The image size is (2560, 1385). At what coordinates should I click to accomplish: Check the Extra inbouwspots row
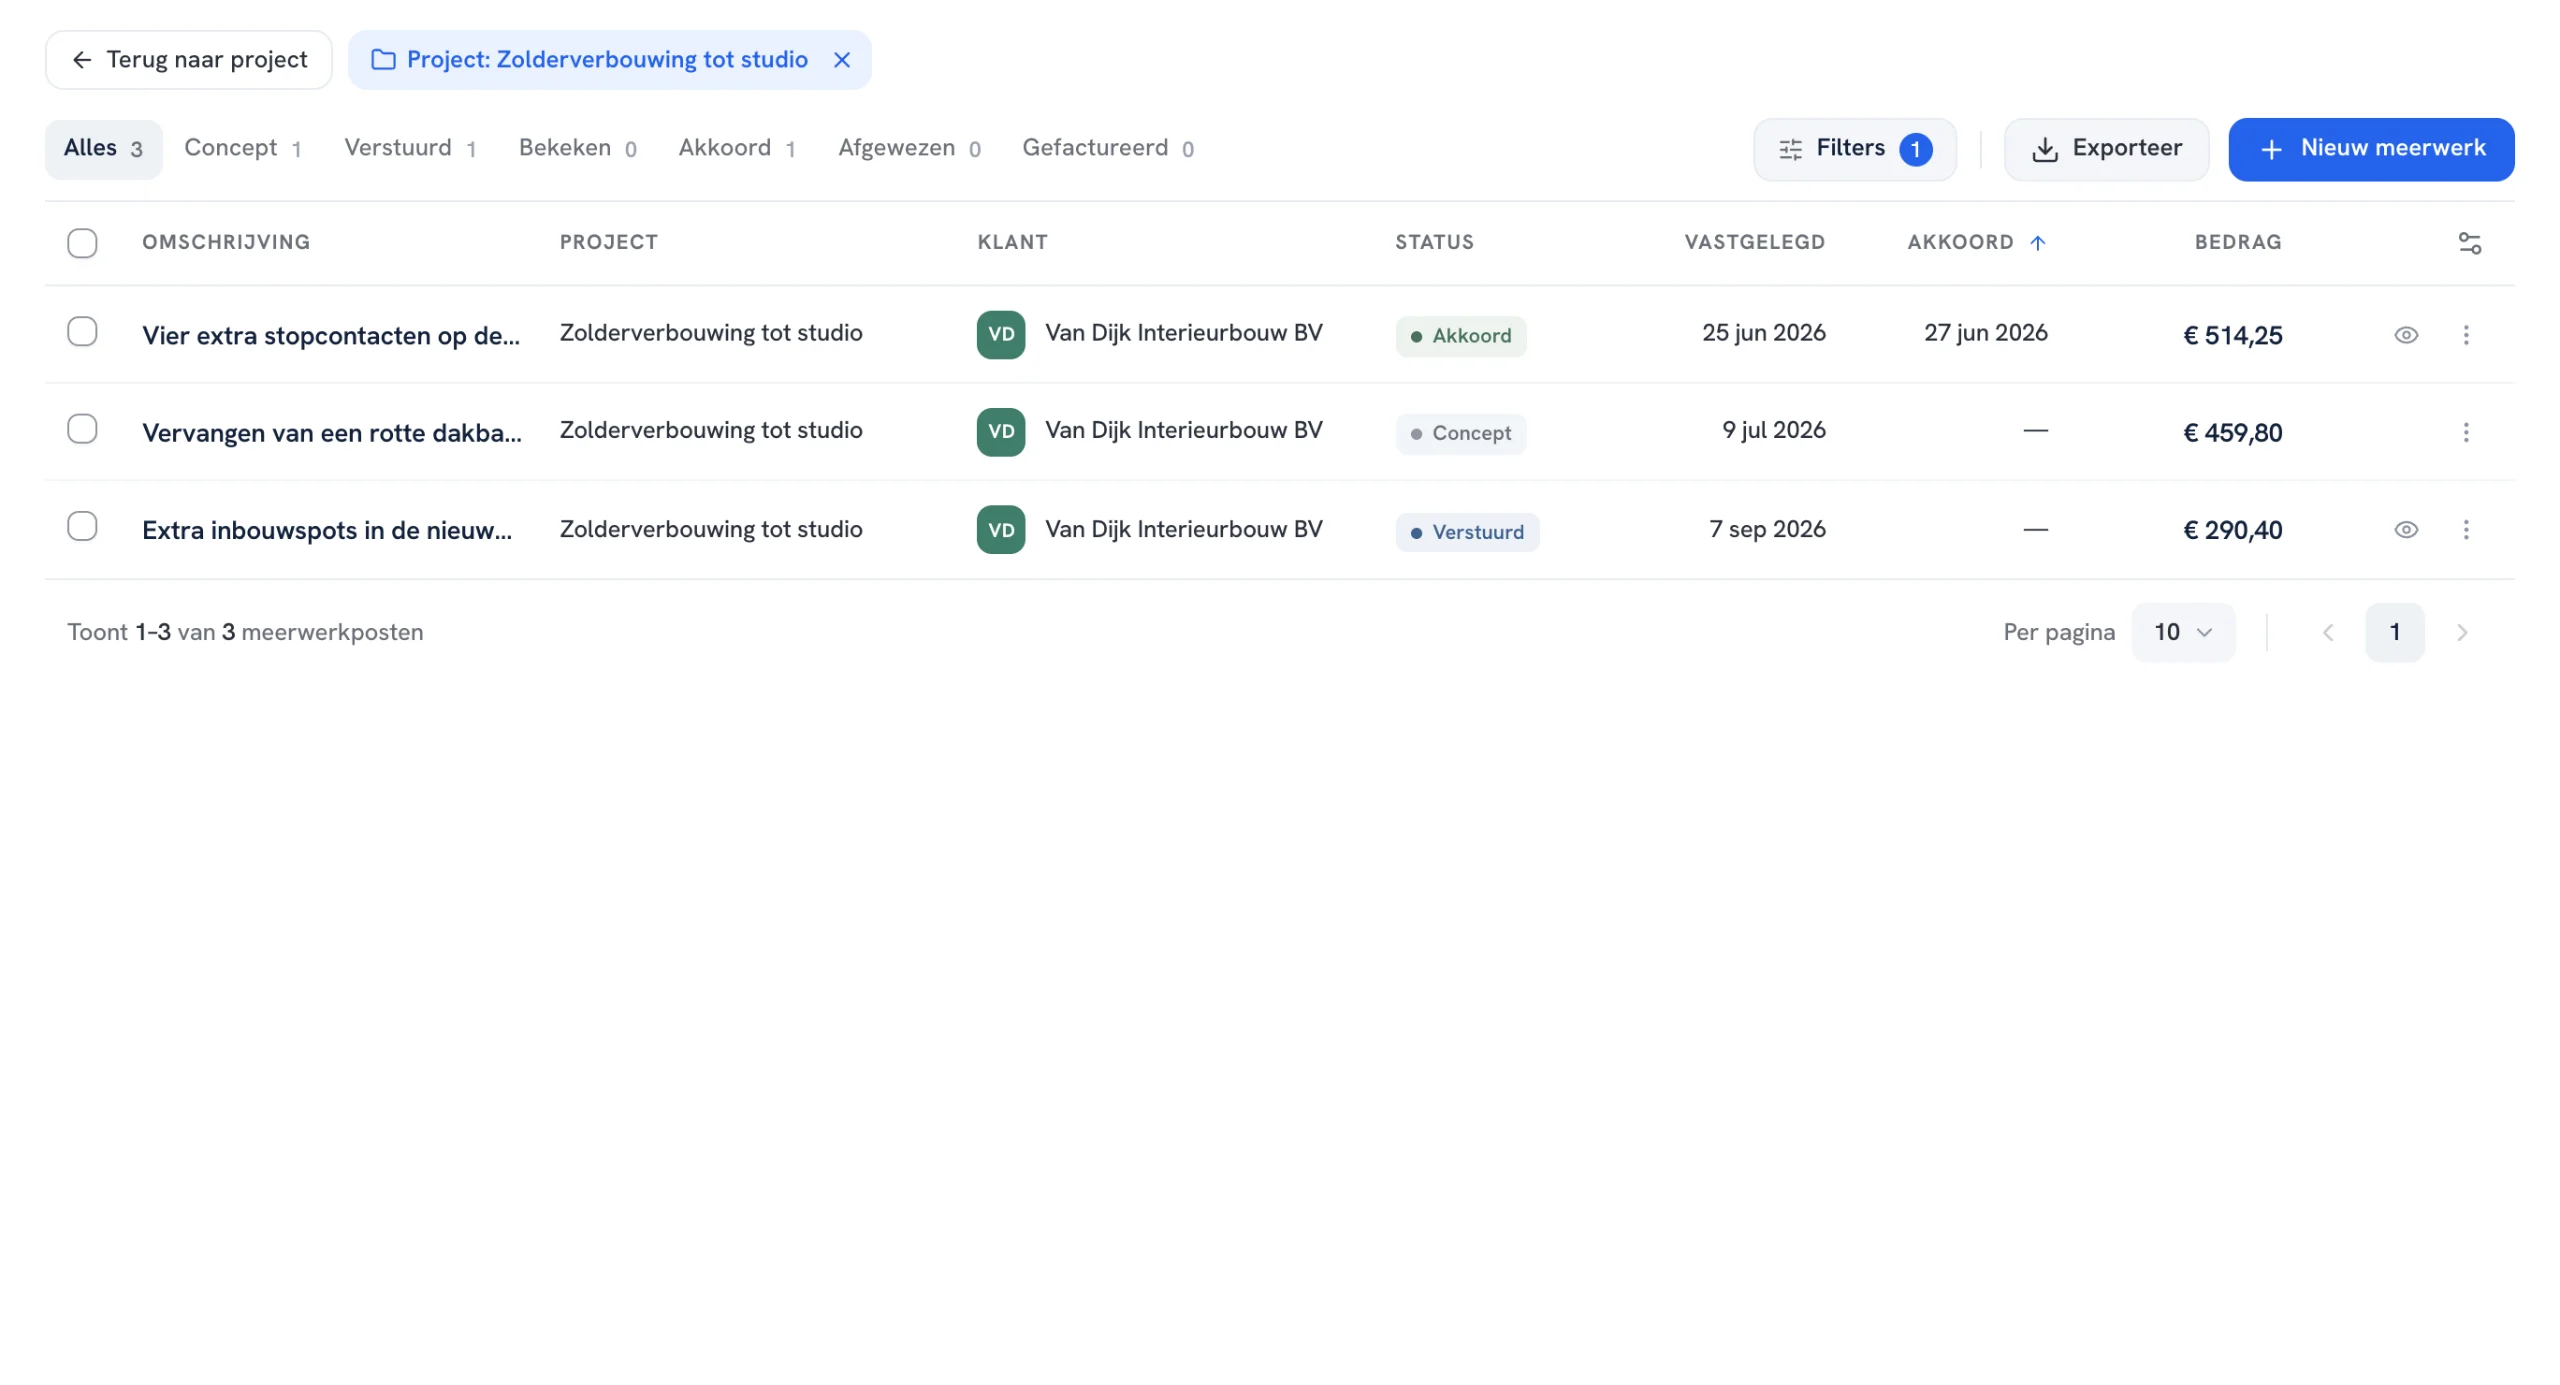82,527
